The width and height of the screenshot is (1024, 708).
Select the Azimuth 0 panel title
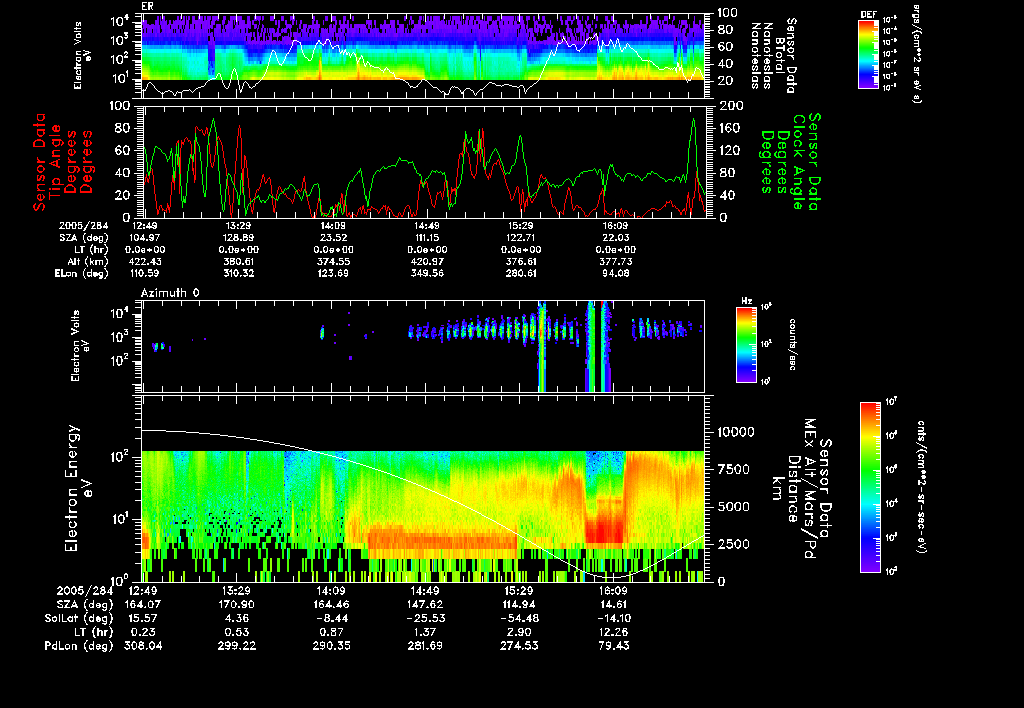pos(170,293)
